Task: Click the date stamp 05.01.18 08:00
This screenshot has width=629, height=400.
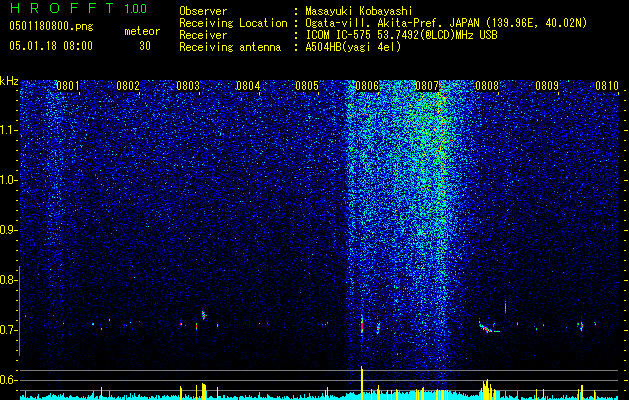Action: pyautogui.click(x=51, y=46)
